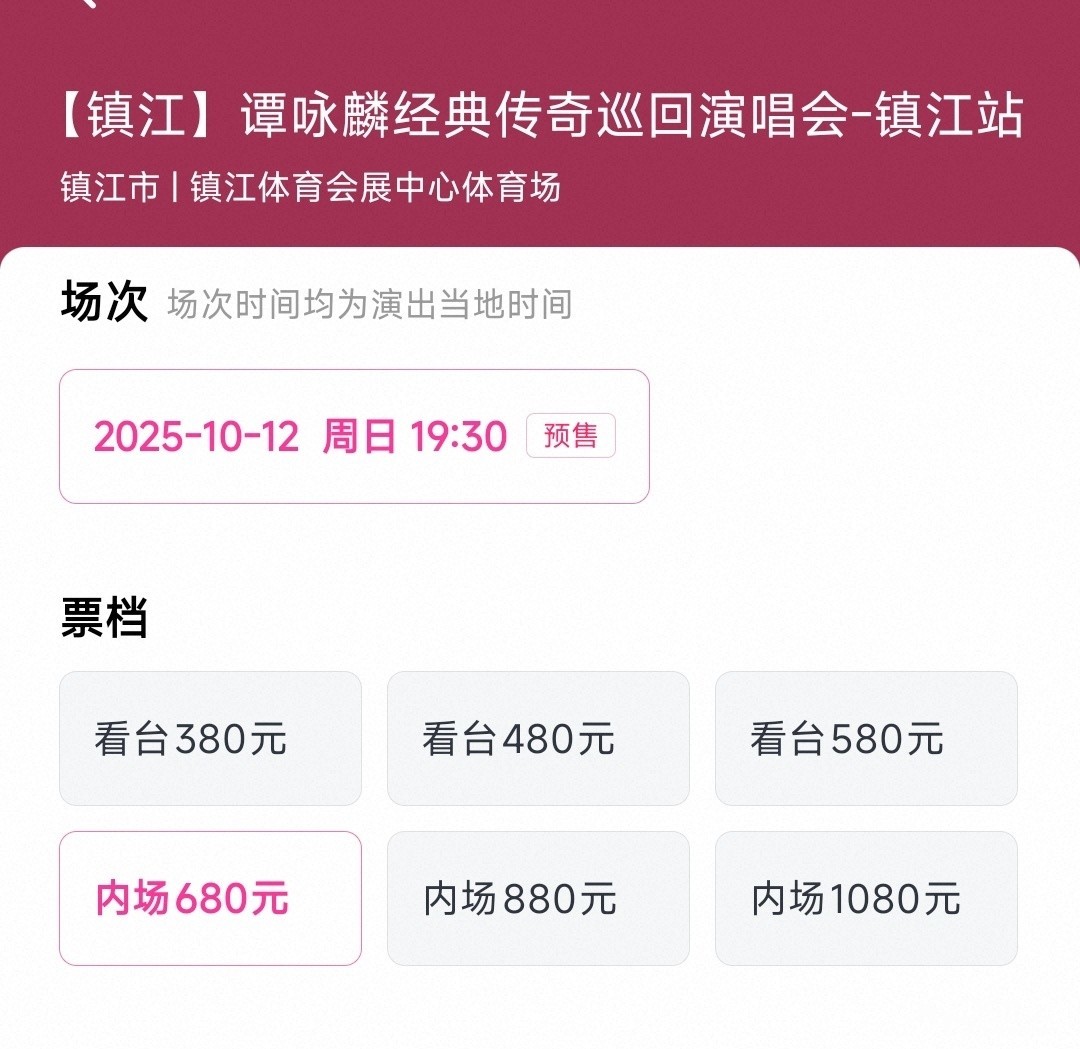
Task: Select the 2025-10-12 session date
Action: click(x=196, y=436)
